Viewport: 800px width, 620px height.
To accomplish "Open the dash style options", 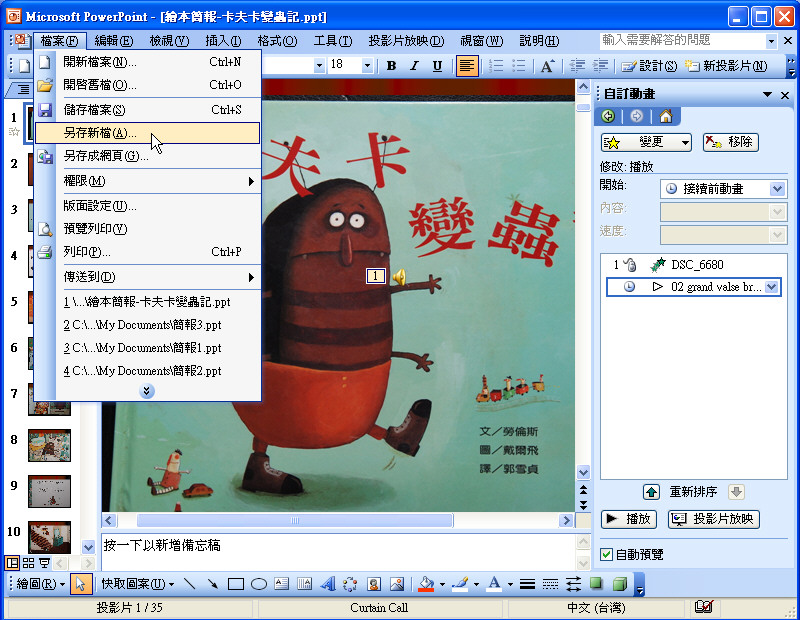I will point(551,584).
